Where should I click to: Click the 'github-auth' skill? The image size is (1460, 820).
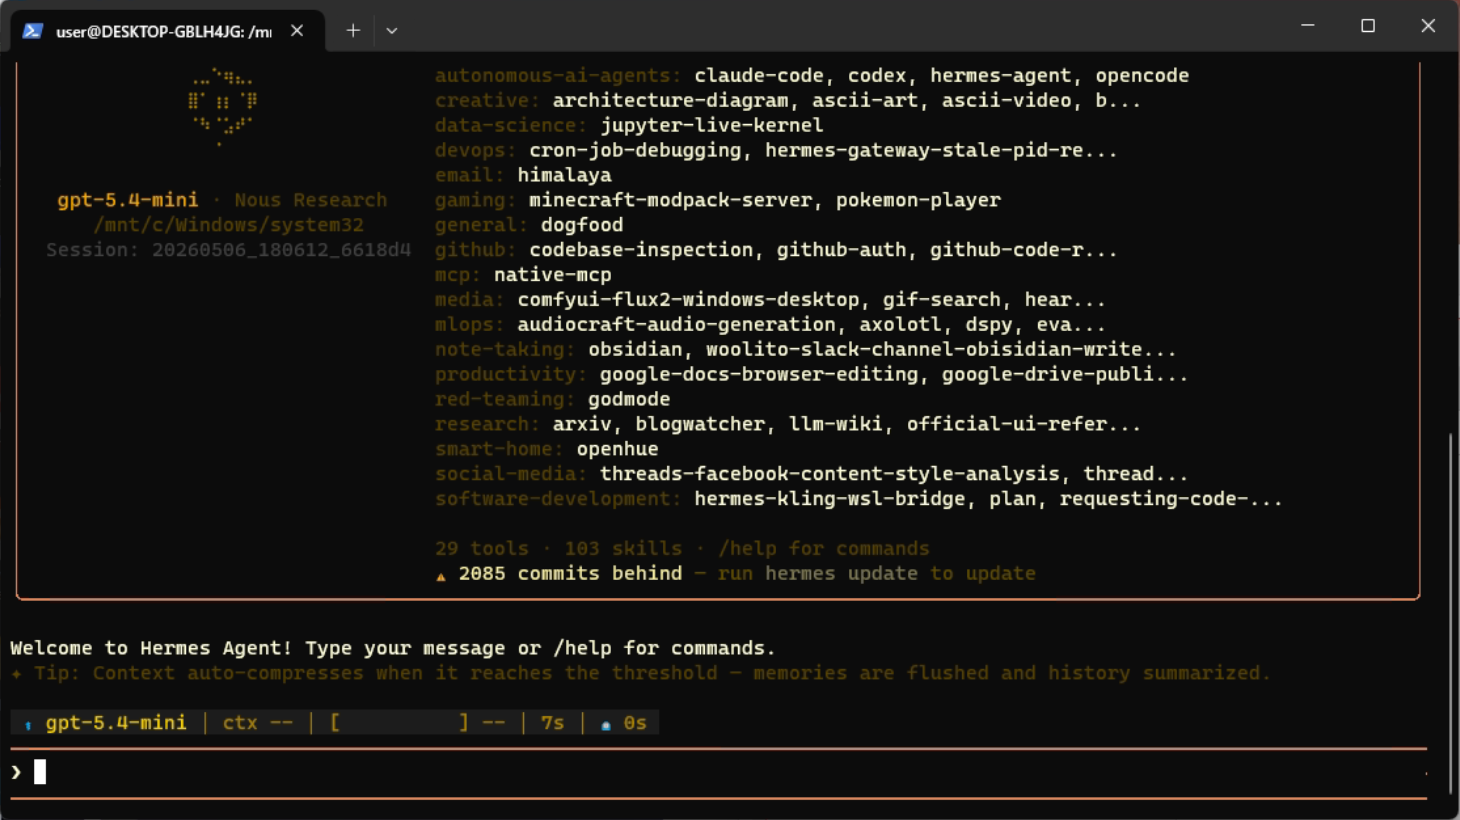(x=841, y=250)
